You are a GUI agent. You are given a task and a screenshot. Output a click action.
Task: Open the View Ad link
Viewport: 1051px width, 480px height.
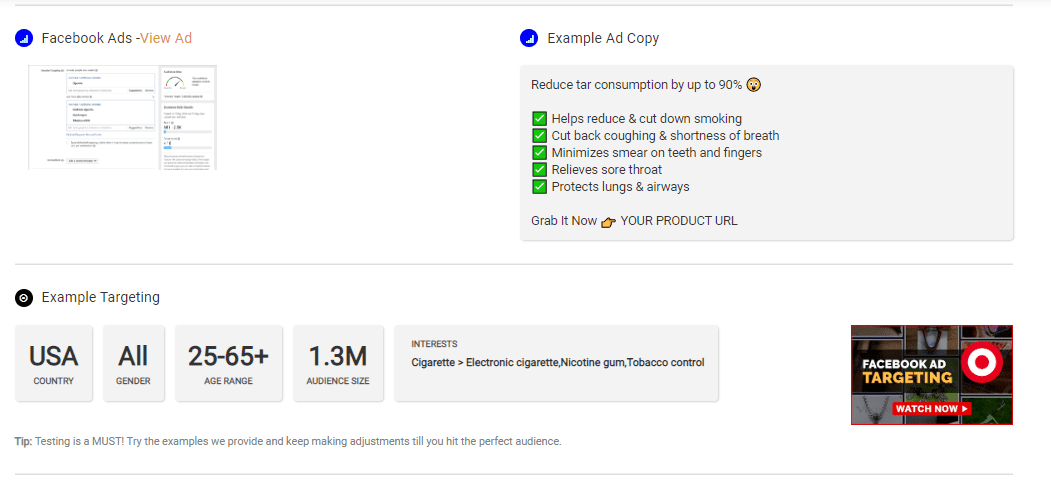166,38
